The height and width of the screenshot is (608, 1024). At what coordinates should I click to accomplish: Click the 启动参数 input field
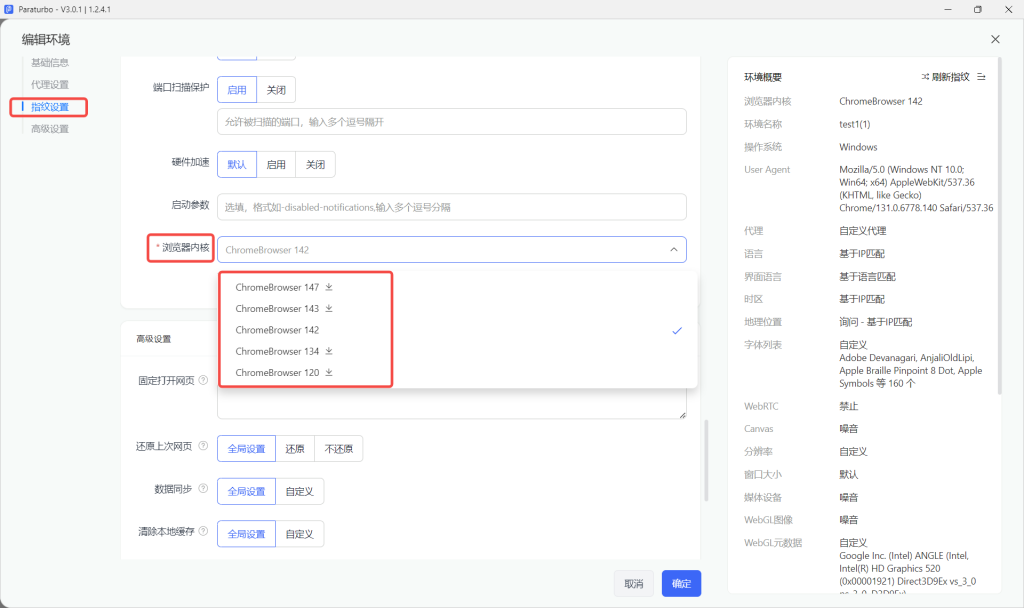[452, 207]
